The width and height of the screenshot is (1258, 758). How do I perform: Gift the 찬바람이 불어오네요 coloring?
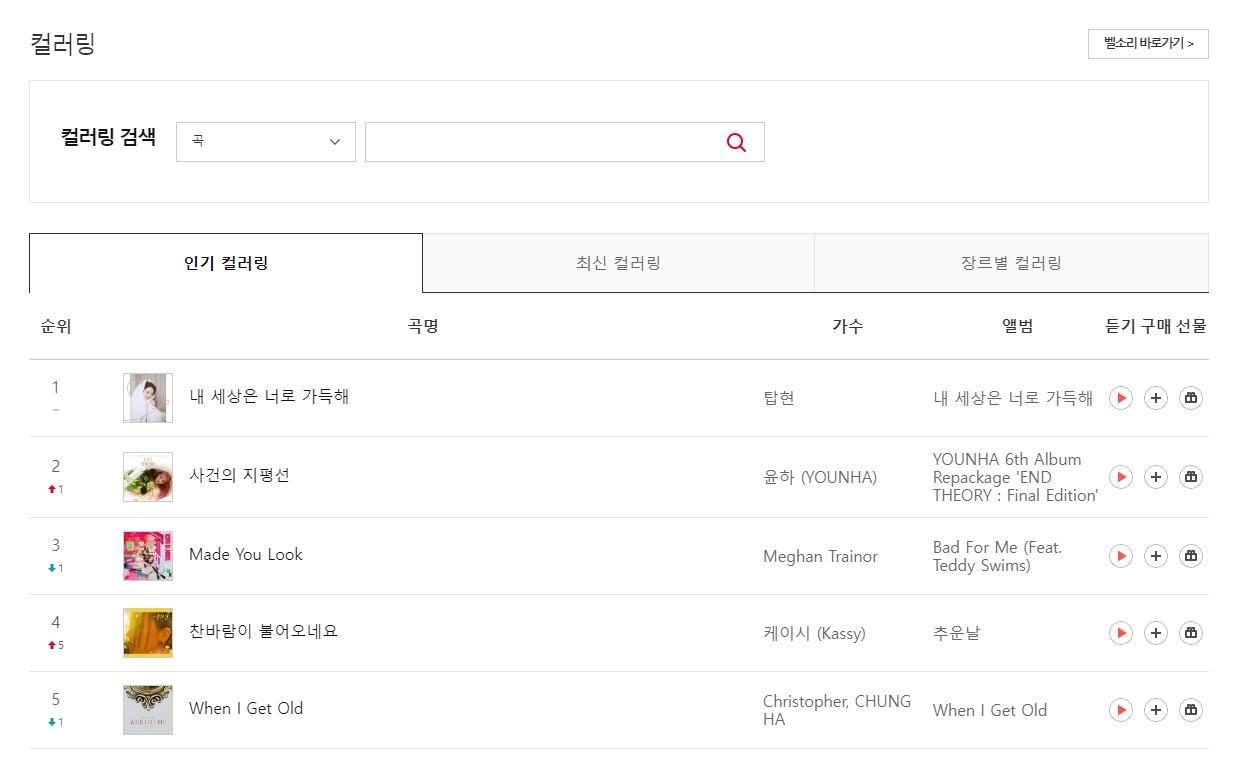click(1191, 633)
